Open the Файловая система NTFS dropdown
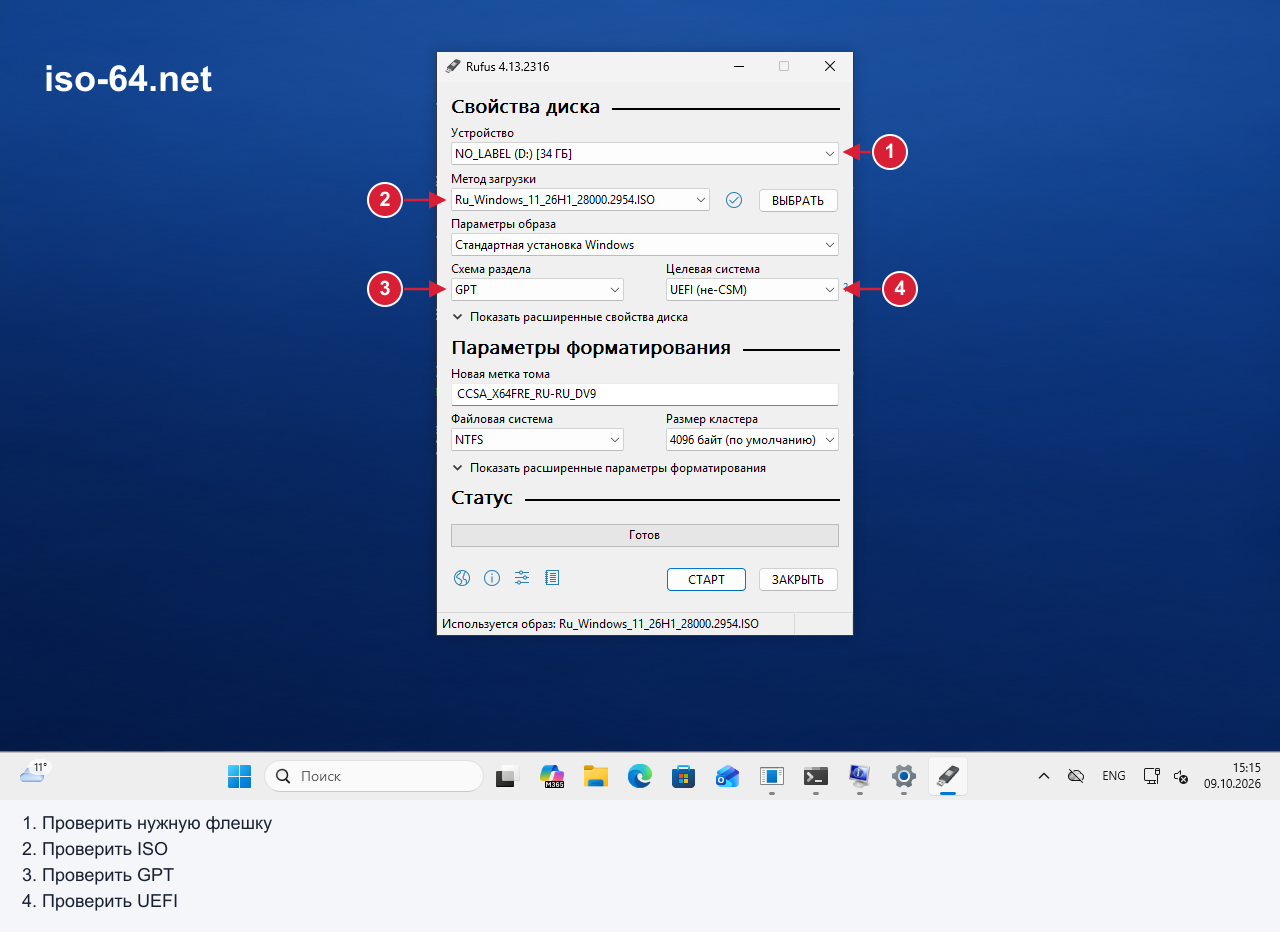Screen dimensions: 1280x932 [537, 440]
